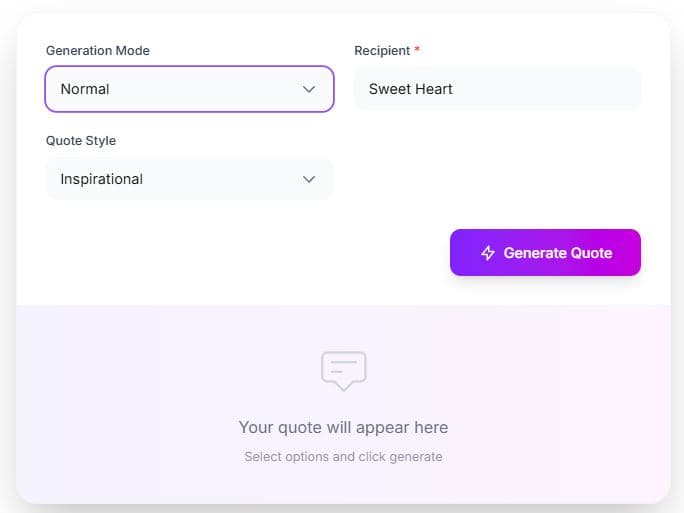Click "Your quote will appear here" text
The height and width of the screenshot is (513, 684).
coord(343,428)
